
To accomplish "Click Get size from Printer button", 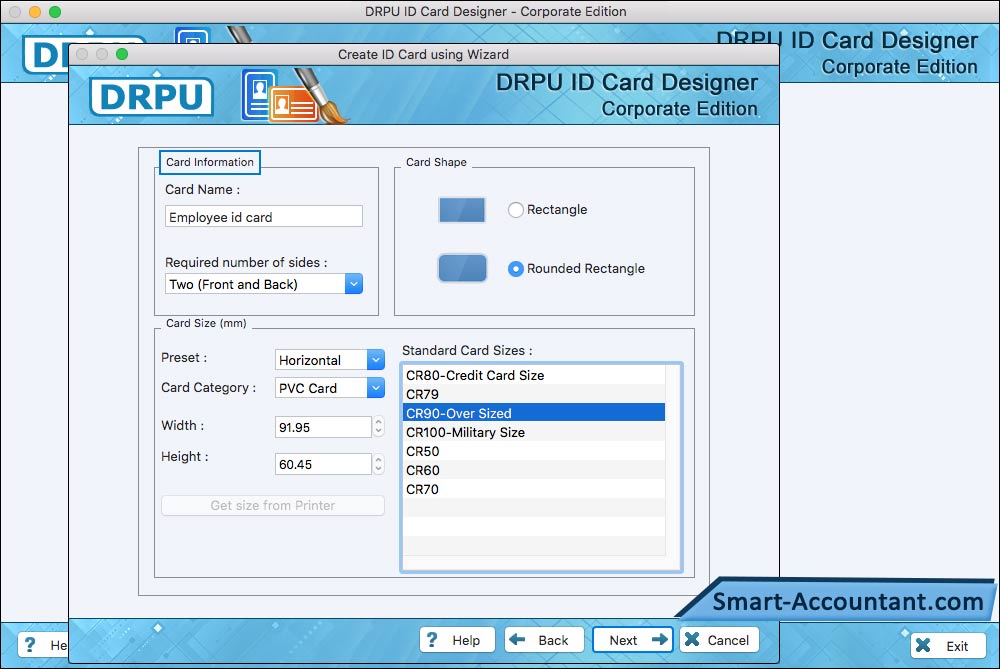I will click(273, 506).
